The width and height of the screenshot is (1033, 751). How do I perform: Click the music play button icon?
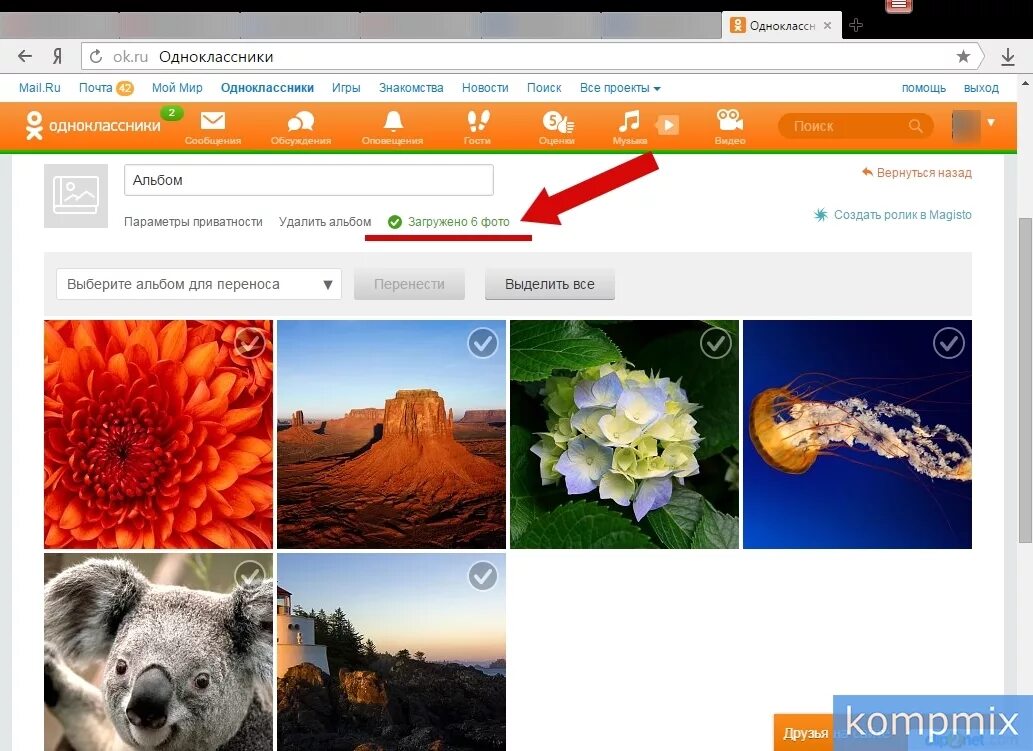click(x=667, y=125)
